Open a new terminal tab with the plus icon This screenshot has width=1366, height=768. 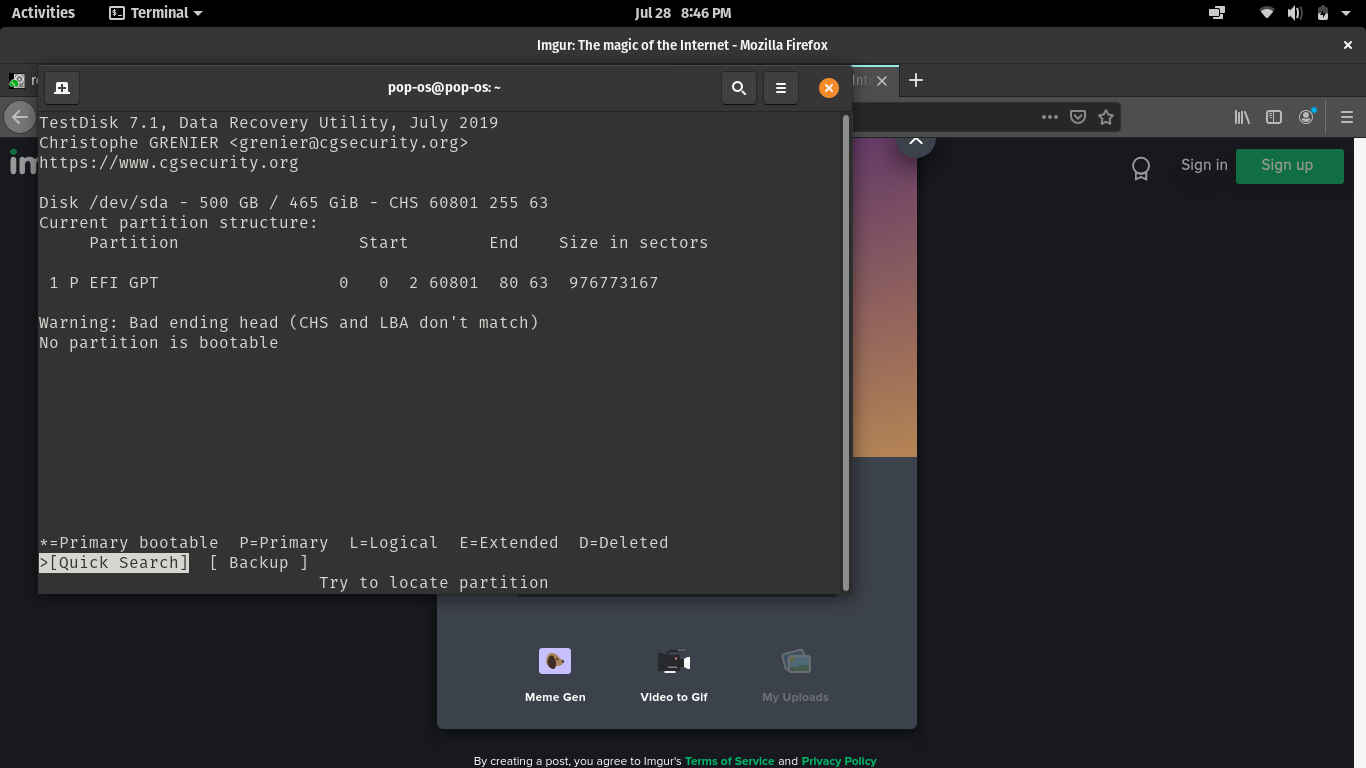(61, 88)
